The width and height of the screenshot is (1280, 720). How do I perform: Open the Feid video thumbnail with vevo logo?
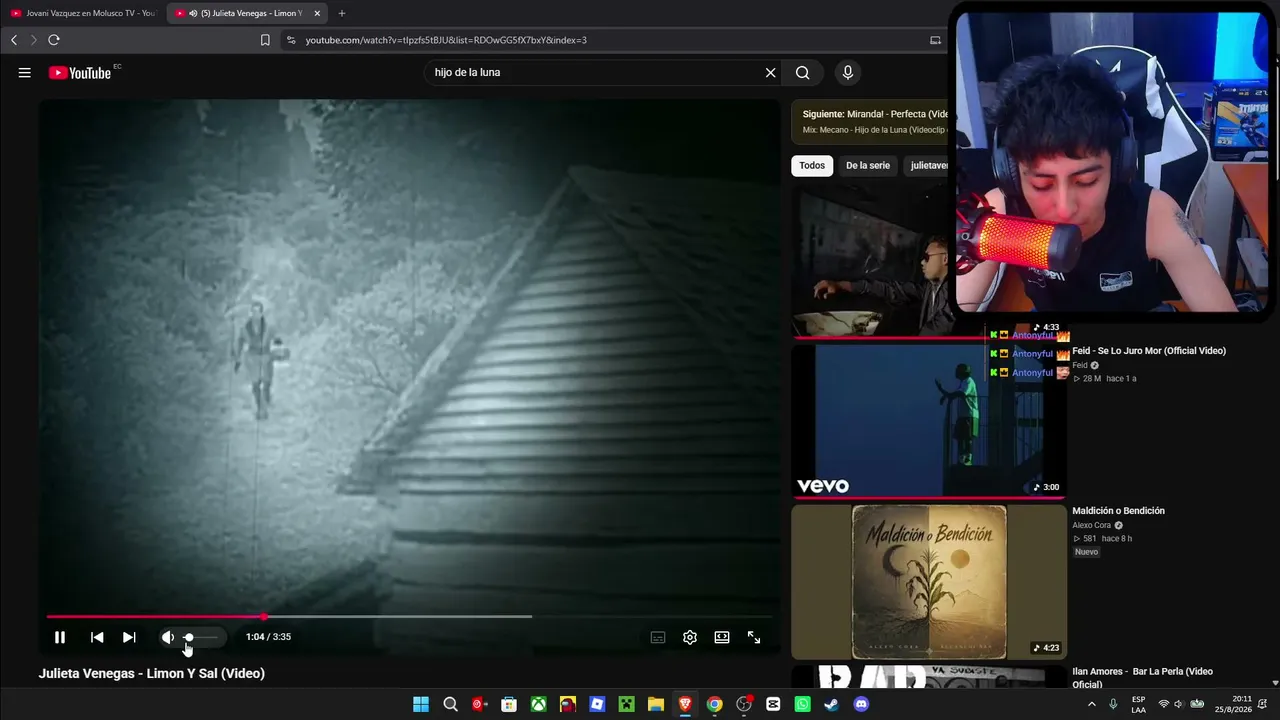[x=929, y=420]
